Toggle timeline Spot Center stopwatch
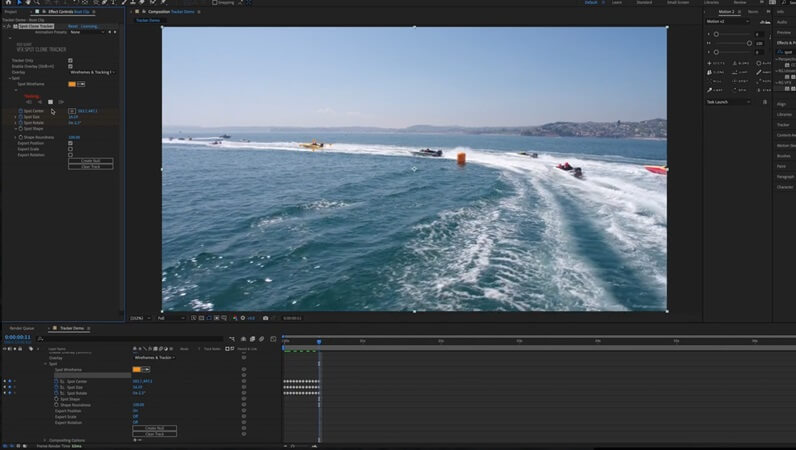This screenshot has height=450, width=796. (x=56, y=381)
